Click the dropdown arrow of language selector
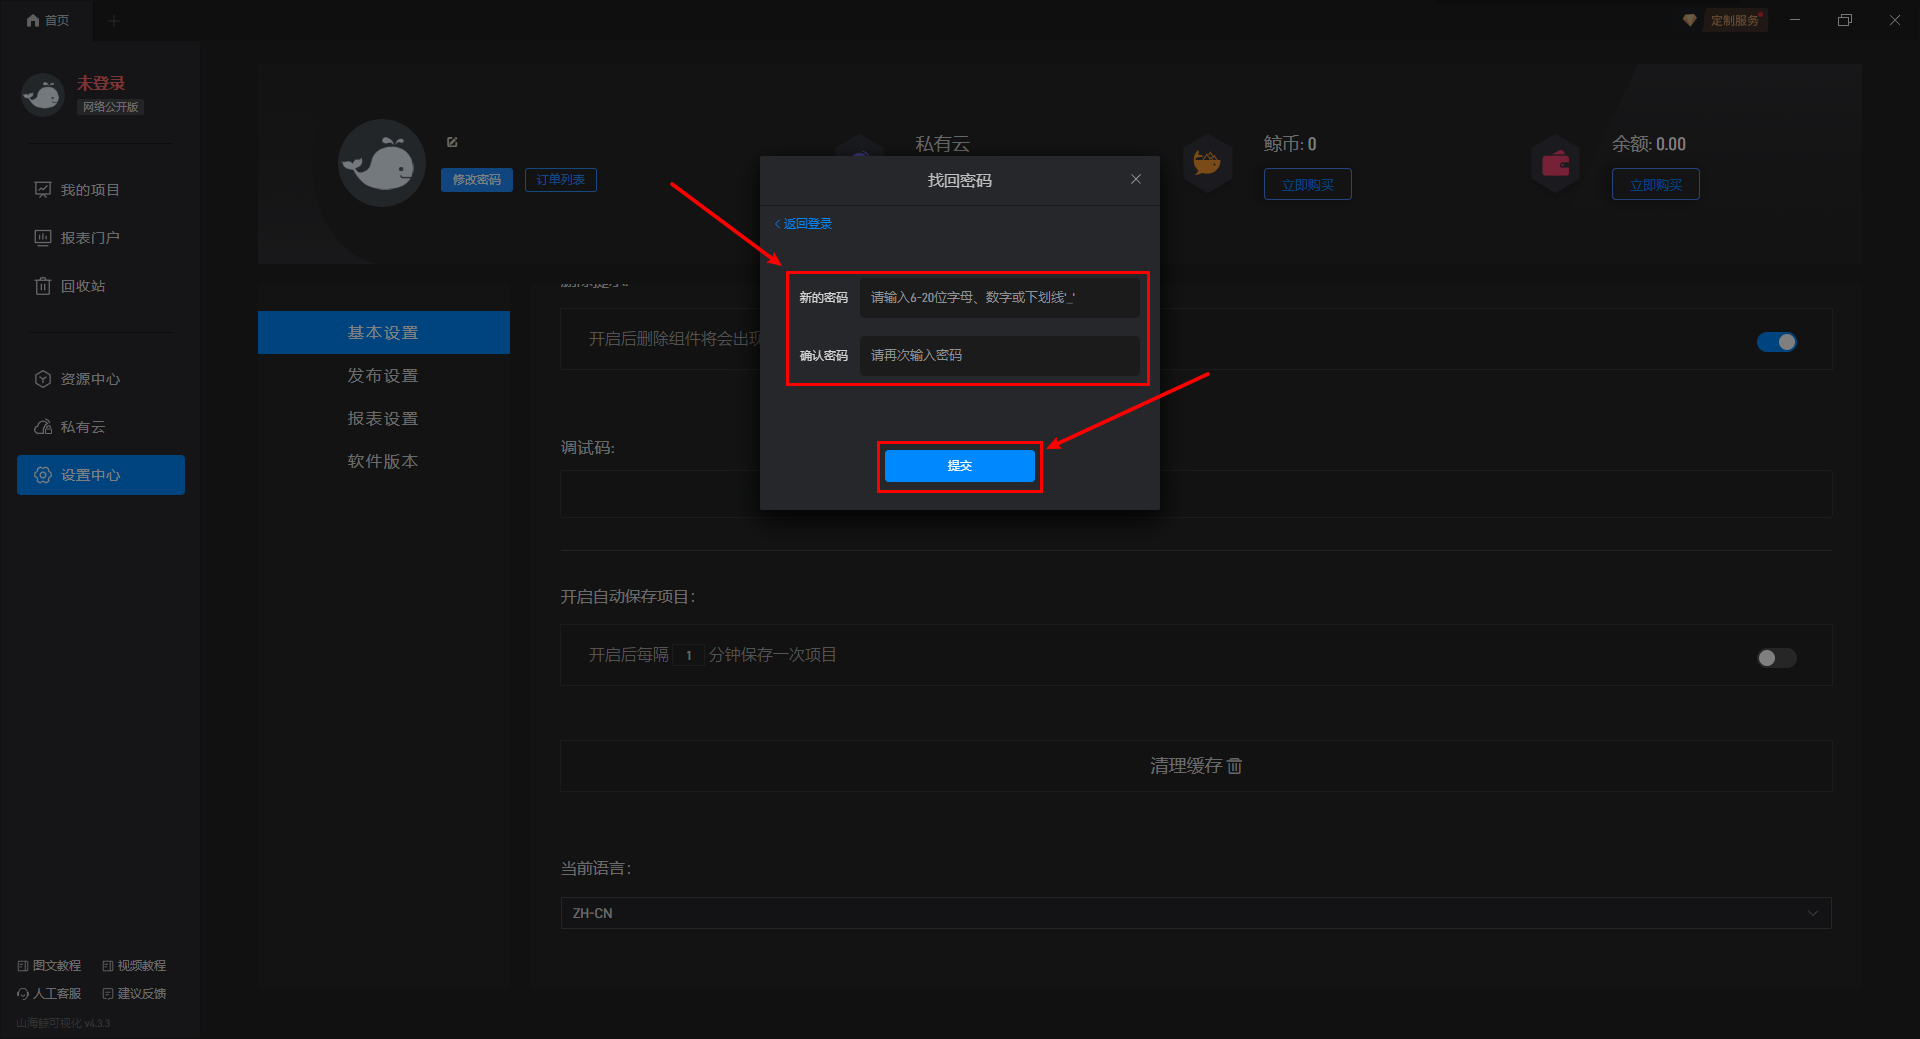 tap(1812, 913)
